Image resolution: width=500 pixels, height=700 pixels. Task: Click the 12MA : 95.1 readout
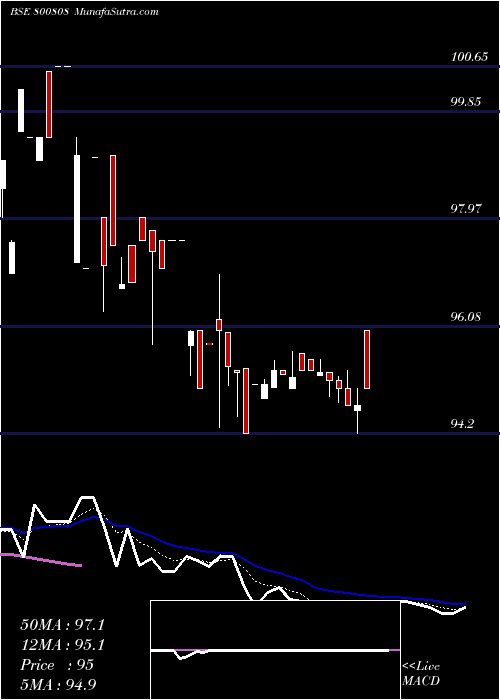pyautogui.click(x=62, y=645)
